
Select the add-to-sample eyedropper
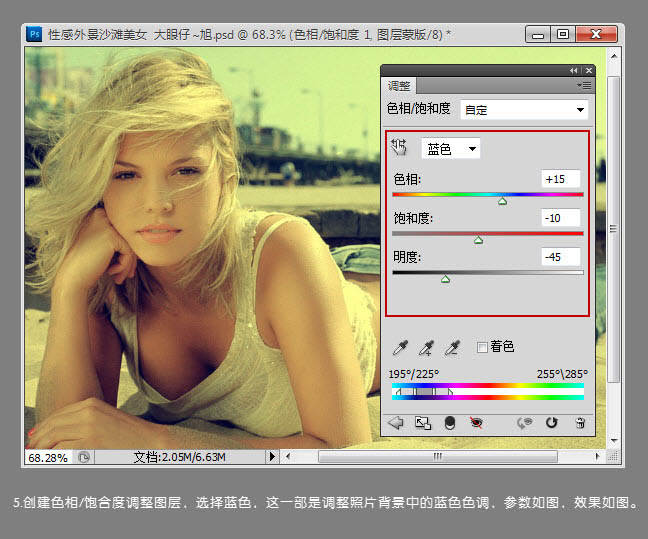click(x=427, y=347)
